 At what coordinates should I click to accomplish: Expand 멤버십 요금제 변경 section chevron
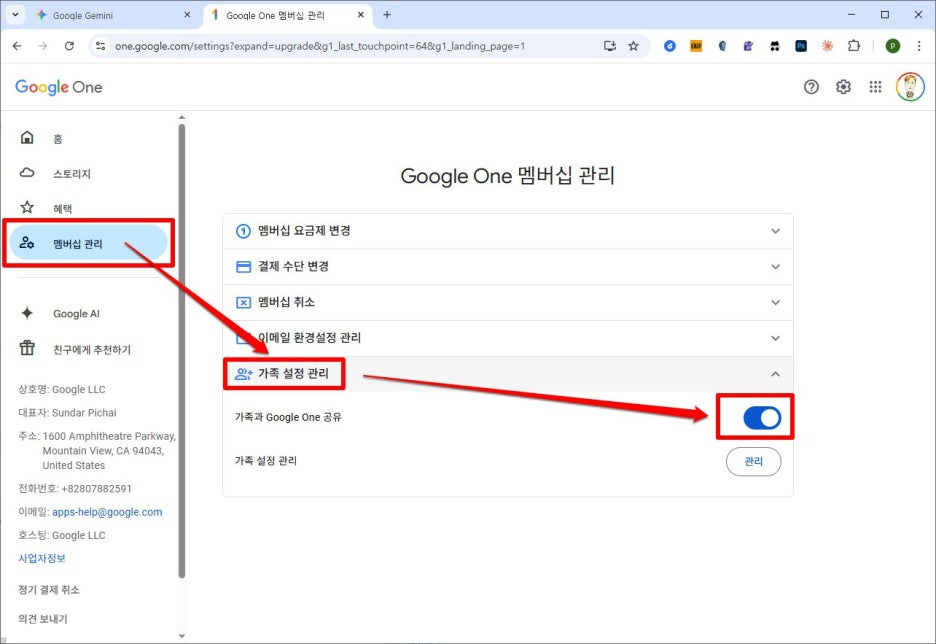click(x=775, y=231)
